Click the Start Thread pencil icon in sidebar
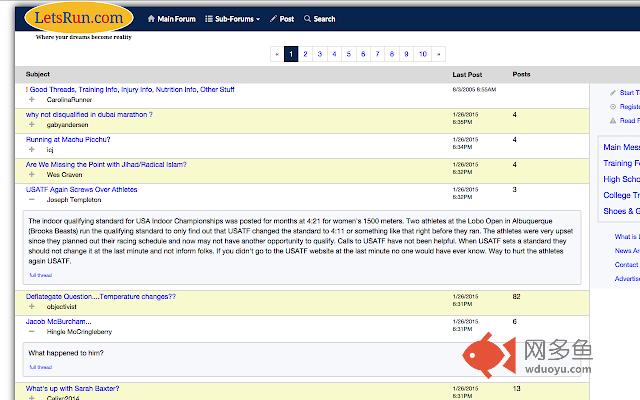This screenshot has height=400, width=640. (x=612, y=93)
